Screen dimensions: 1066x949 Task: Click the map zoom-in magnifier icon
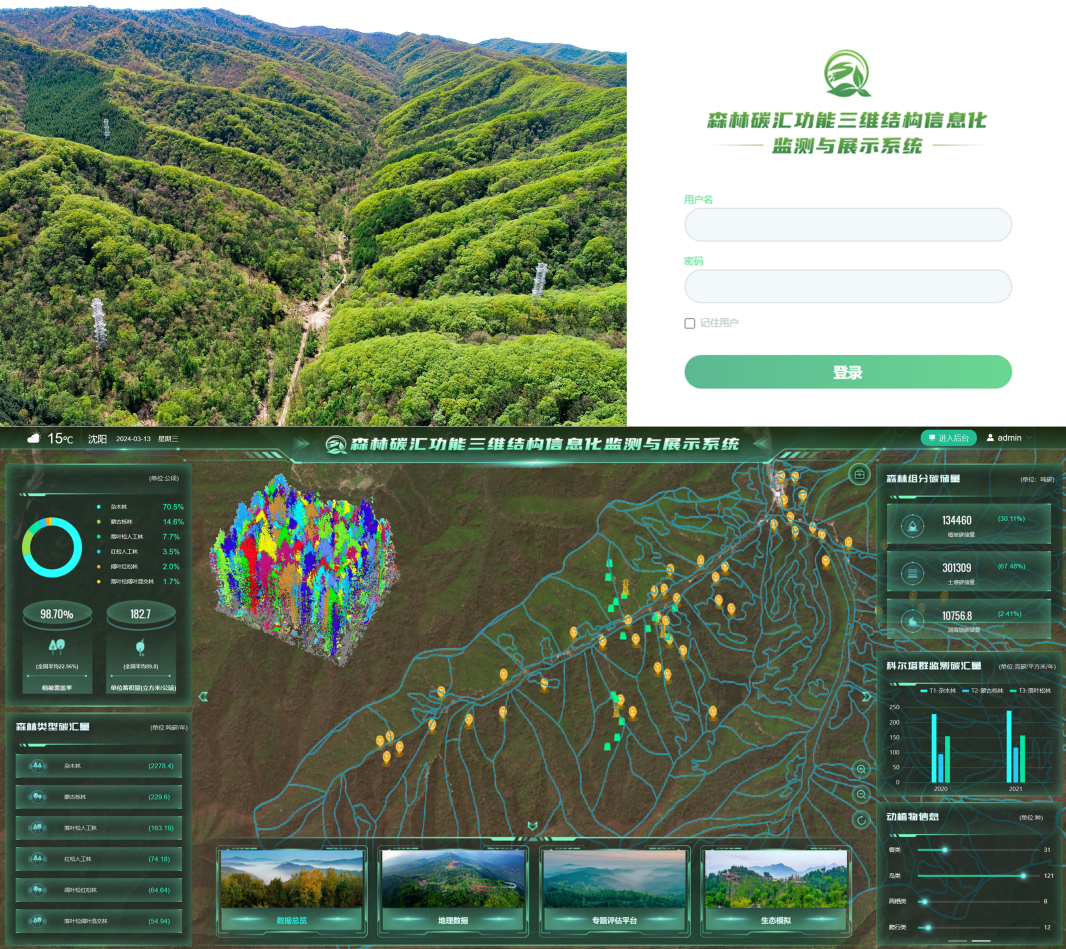pos(861,769)
